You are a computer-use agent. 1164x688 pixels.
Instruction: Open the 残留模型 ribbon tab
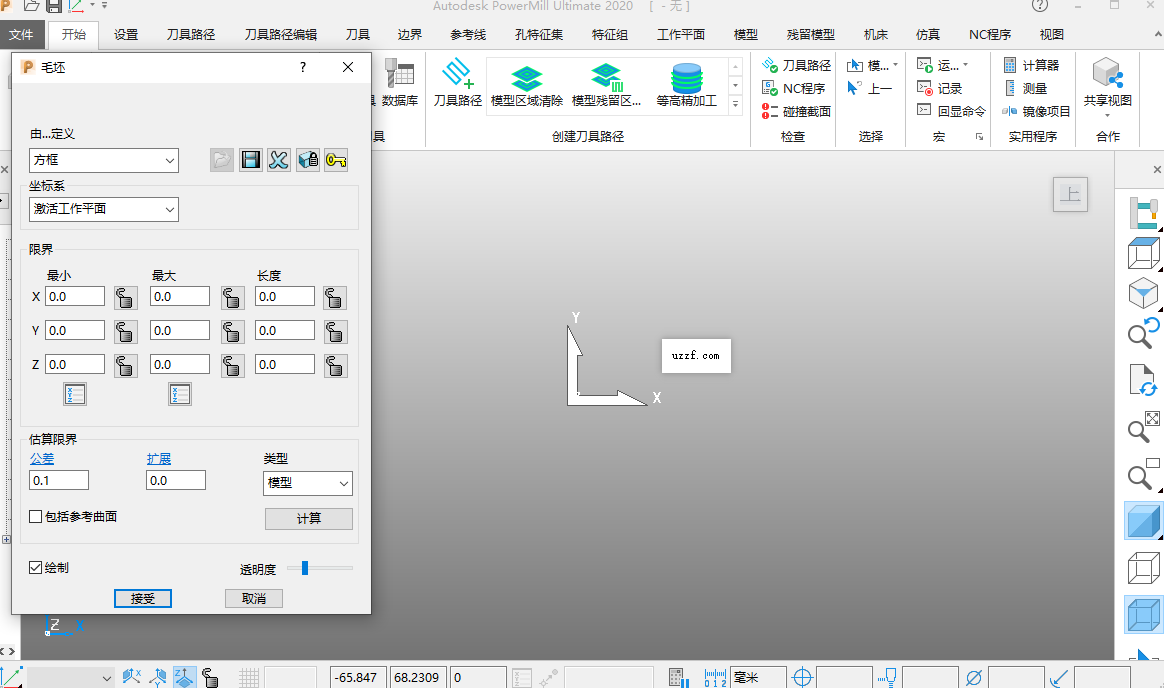point(809,33)
